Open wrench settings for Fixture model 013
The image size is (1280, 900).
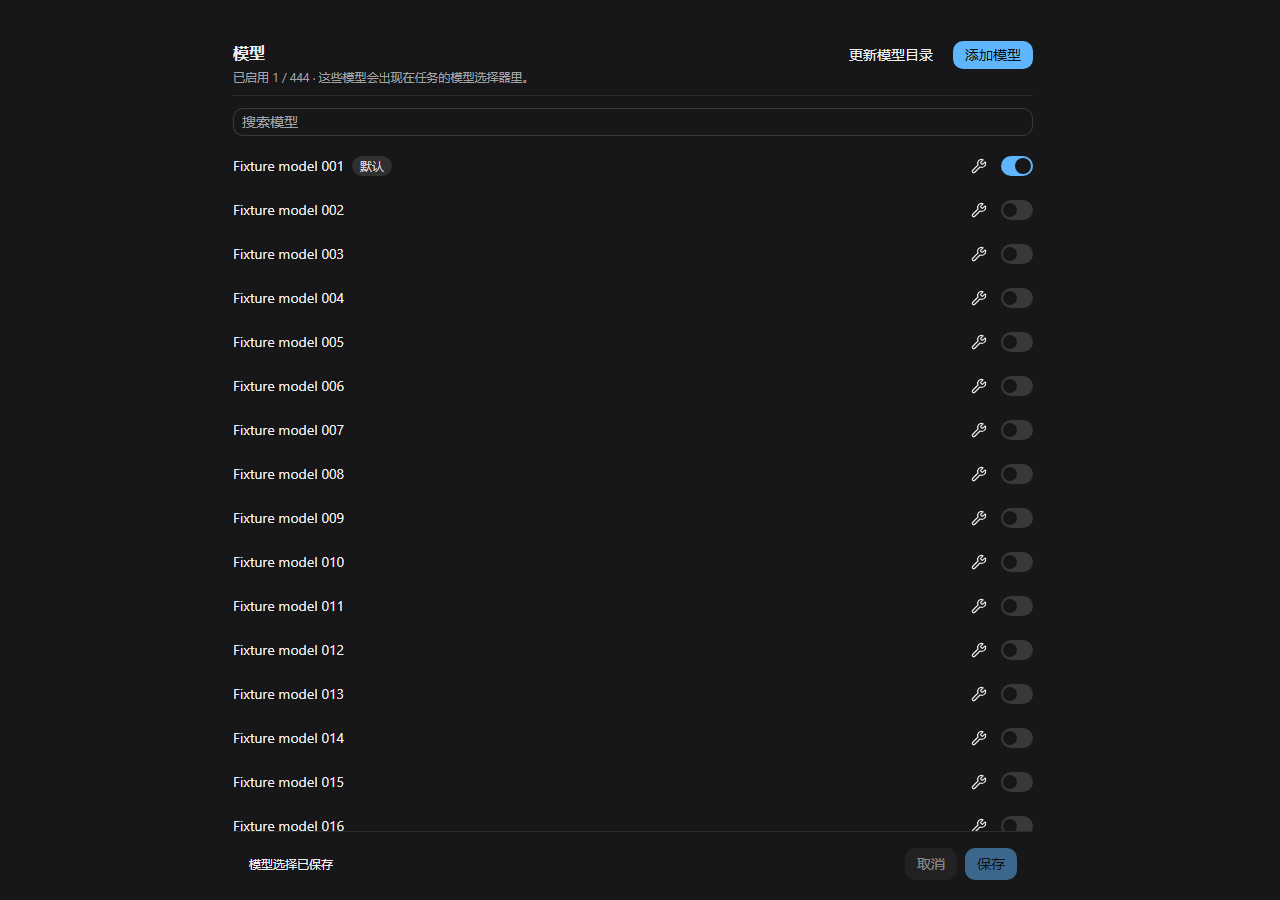tap(979, 694)
